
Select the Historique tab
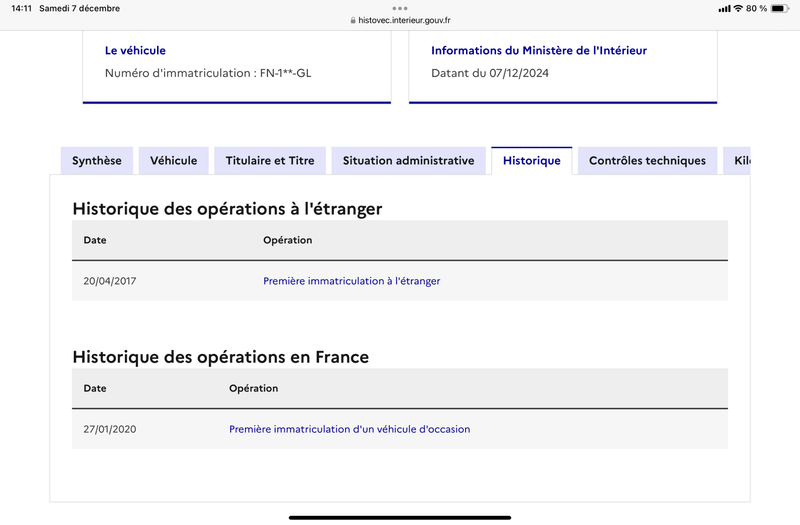532,161
